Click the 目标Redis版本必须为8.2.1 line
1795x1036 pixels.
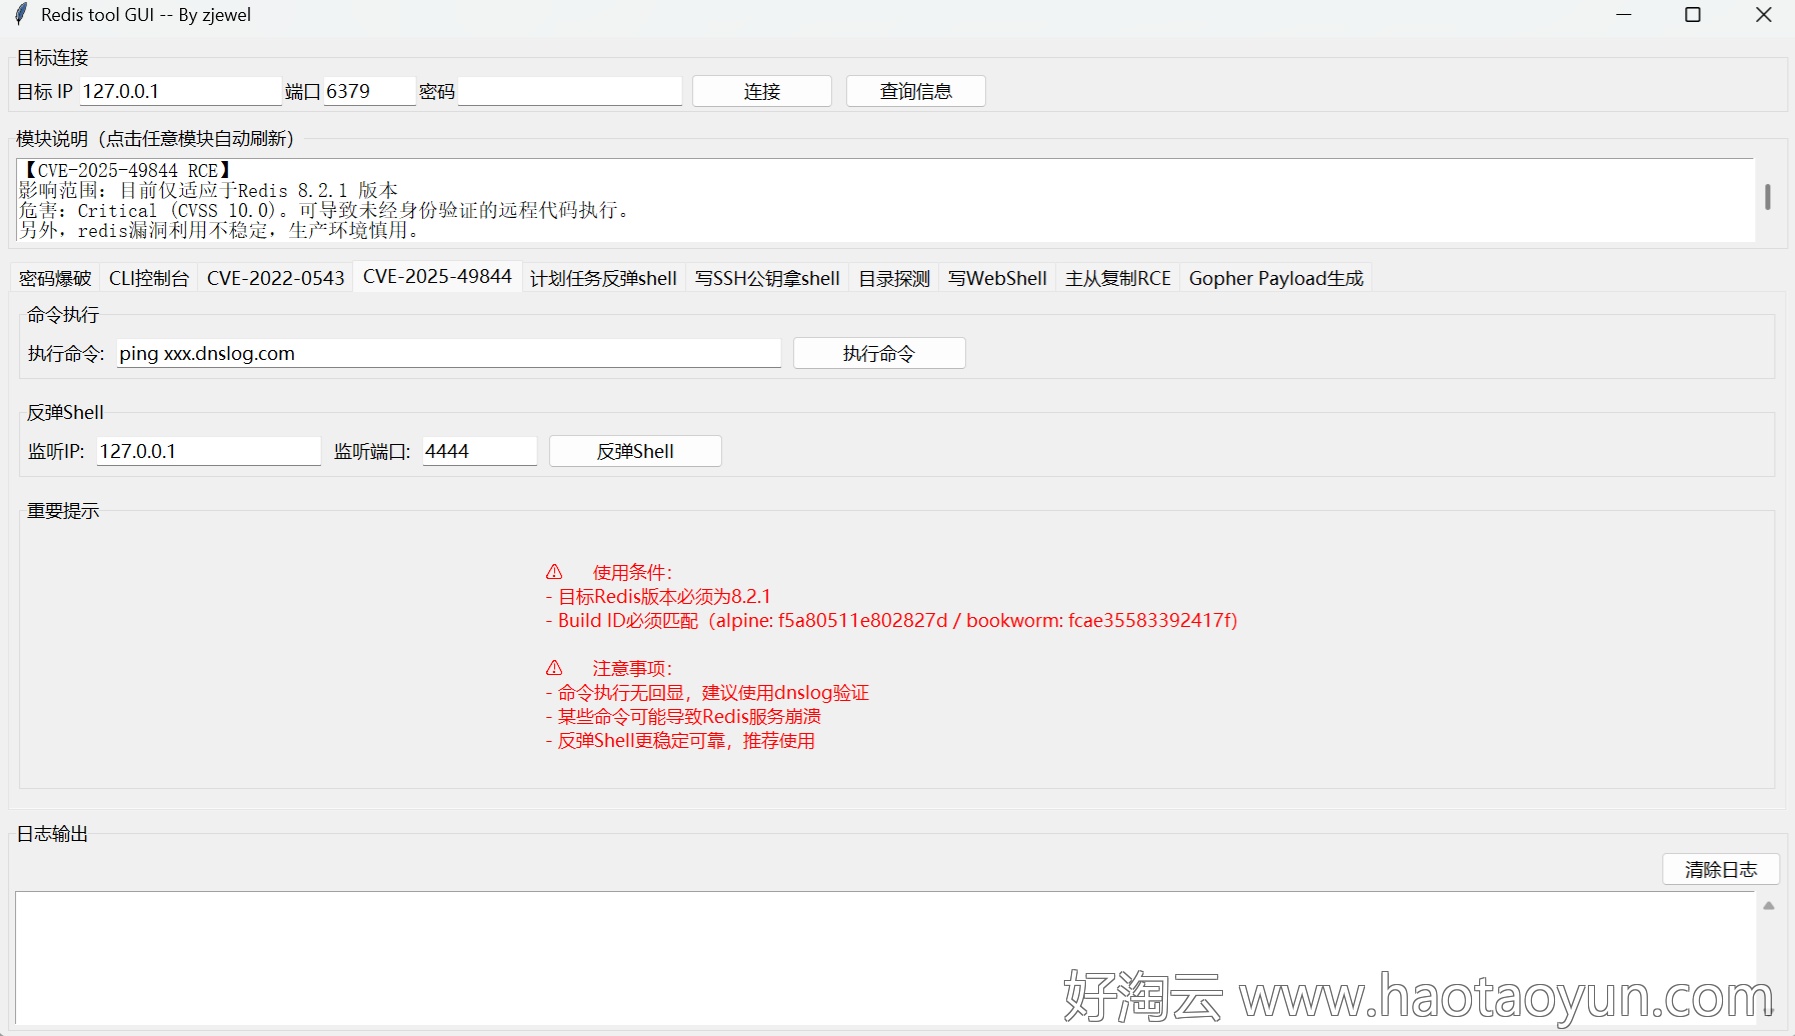click(658, 596)
